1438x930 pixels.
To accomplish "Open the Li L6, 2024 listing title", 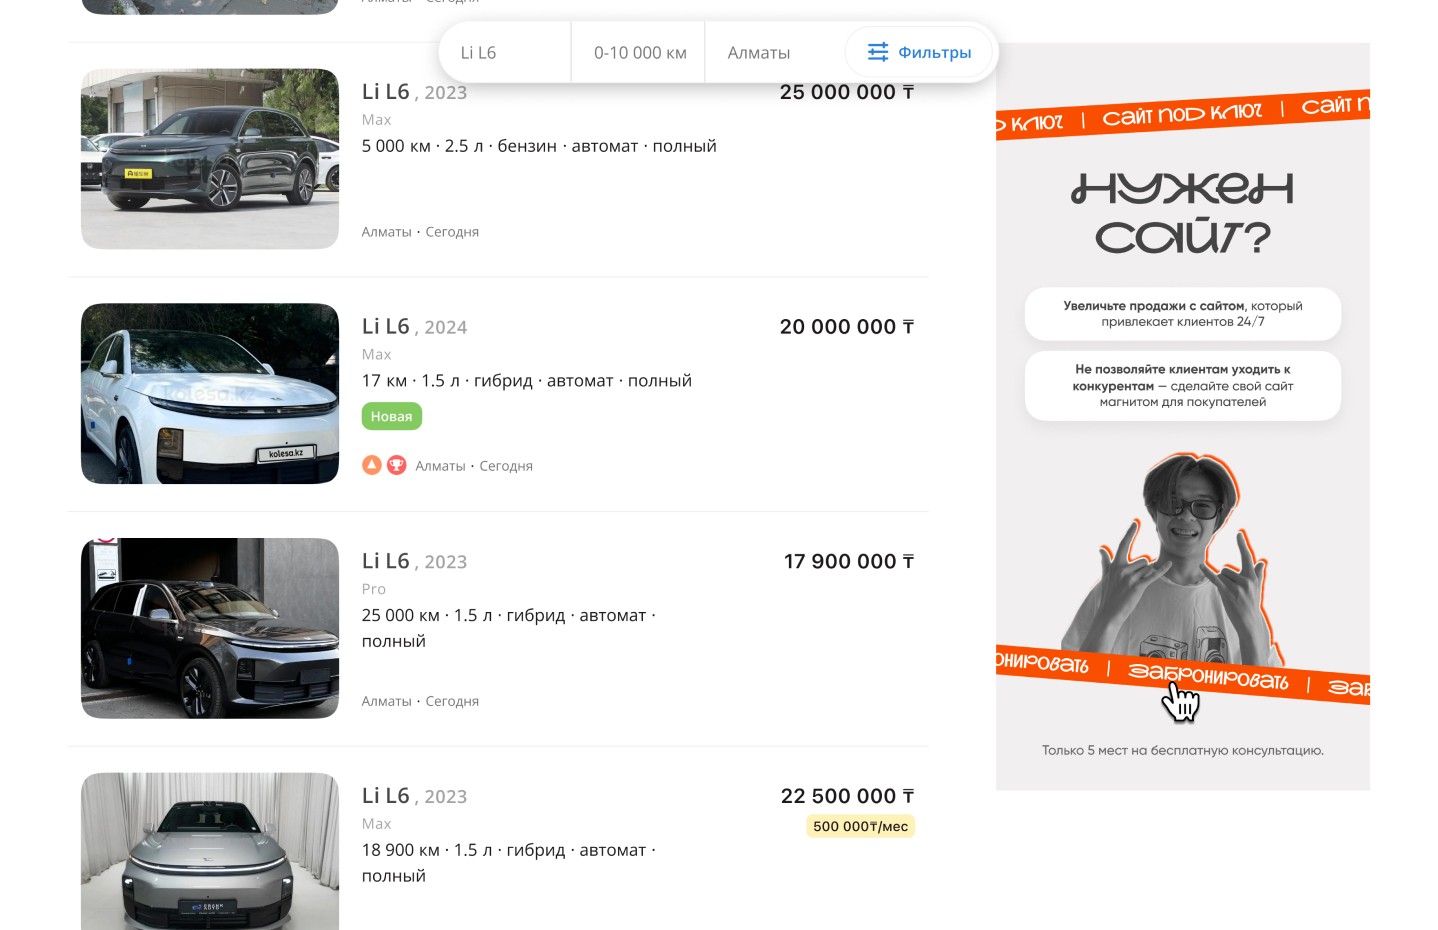I will pyautogui.click(x=414, y=327).
